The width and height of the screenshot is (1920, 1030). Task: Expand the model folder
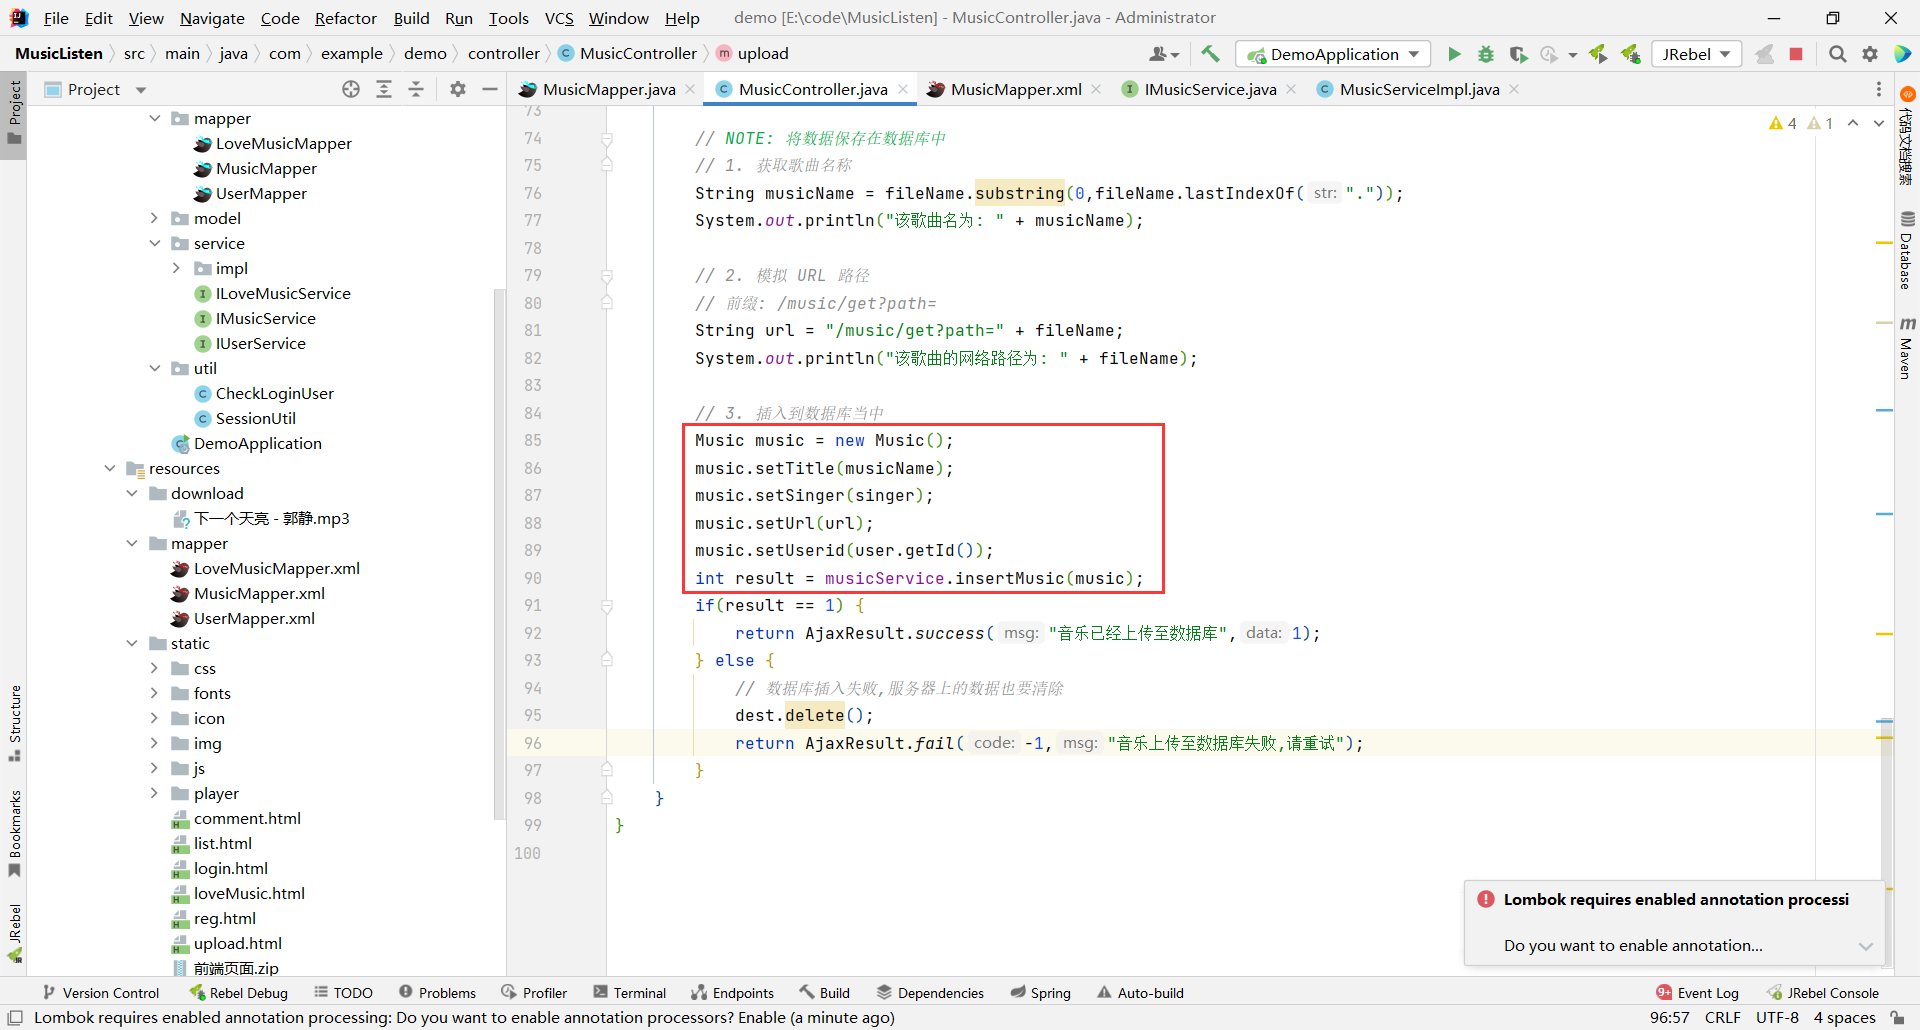[154, 218]
